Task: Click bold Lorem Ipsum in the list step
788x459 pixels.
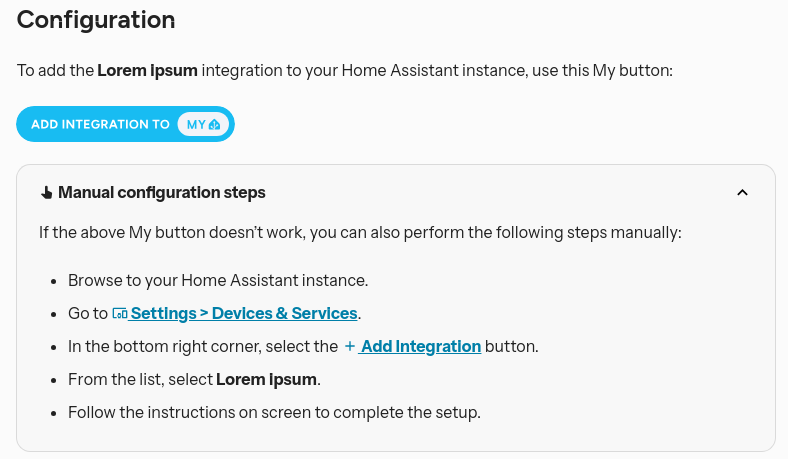Action: click(266, 380)
